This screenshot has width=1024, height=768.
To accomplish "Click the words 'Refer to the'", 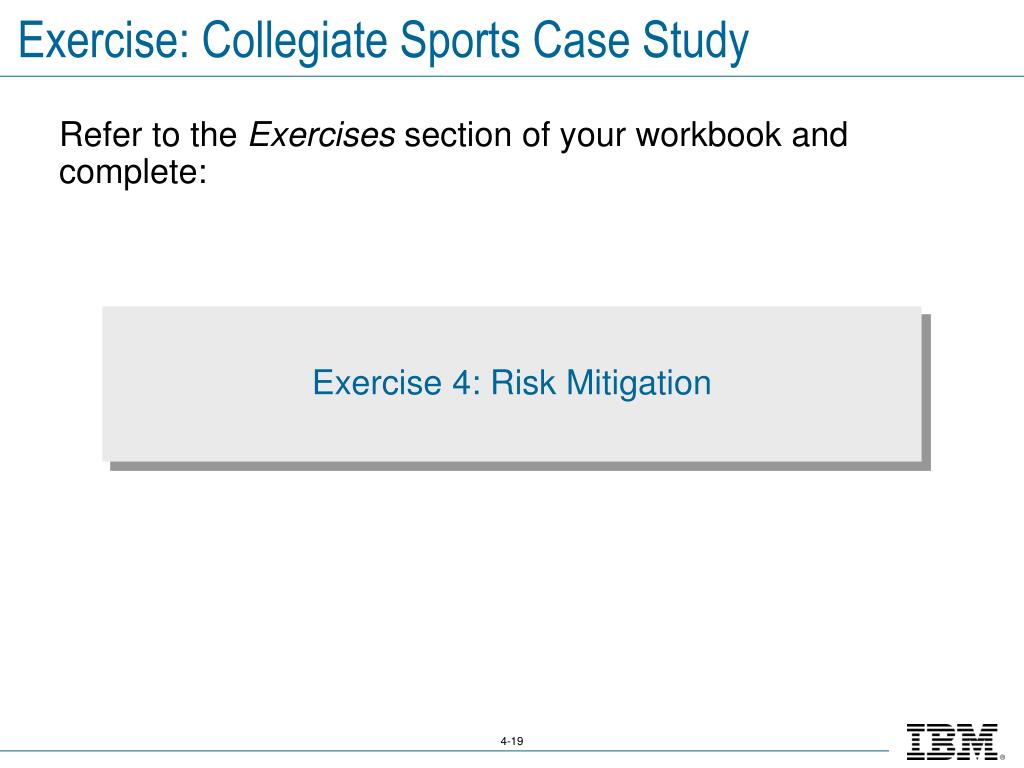I will pos(148,135).
